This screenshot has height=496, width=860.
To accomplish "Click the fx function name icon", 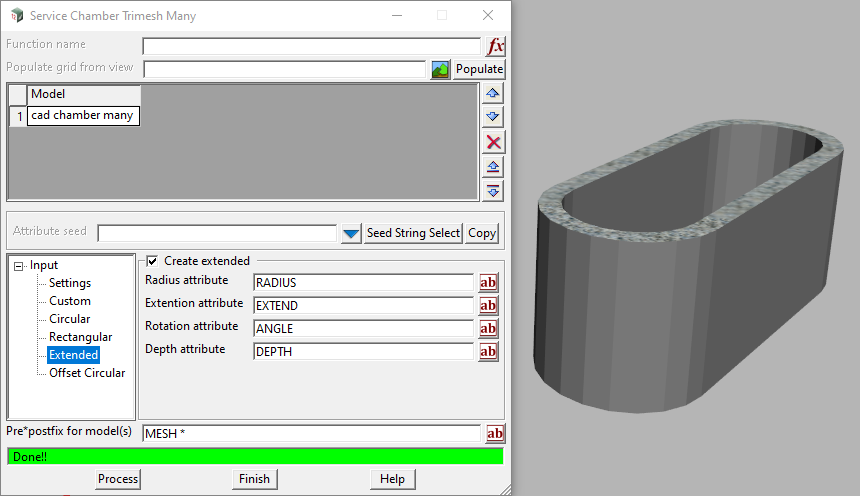I will click(495, 46).
